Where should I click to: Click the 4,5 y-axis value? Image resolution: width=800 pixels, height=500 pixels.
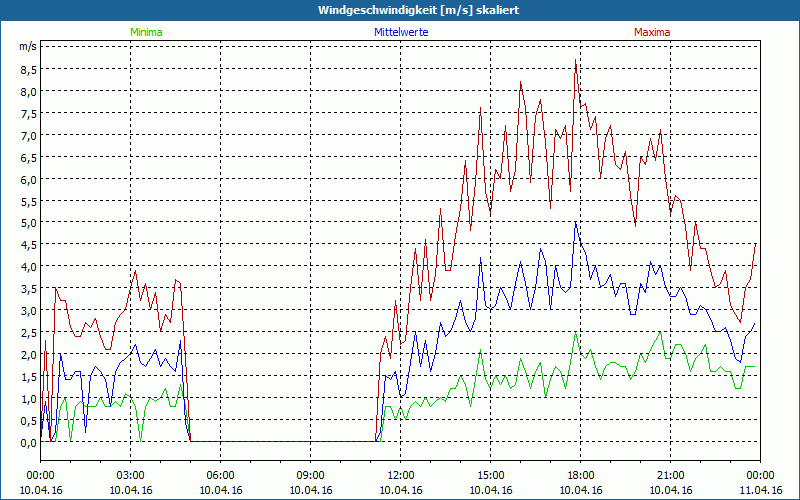[28, 245]
